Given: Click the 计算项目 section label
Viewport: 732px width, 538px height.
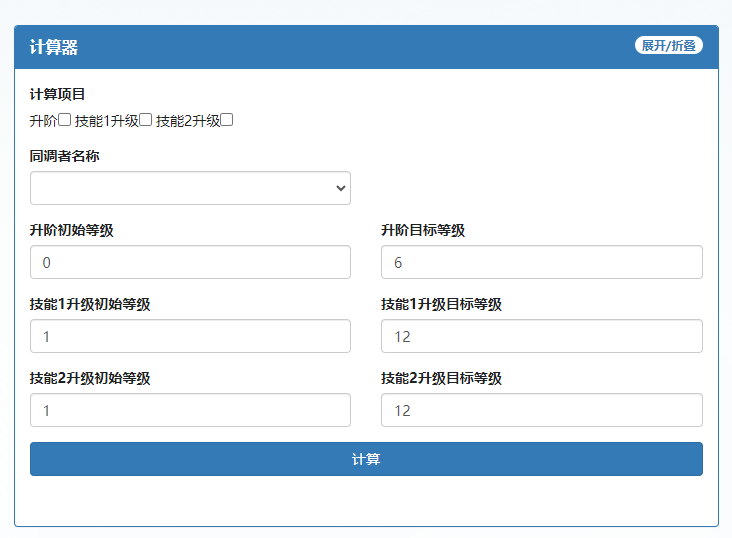Looking at the screenshot, I should tap(58, 94).
